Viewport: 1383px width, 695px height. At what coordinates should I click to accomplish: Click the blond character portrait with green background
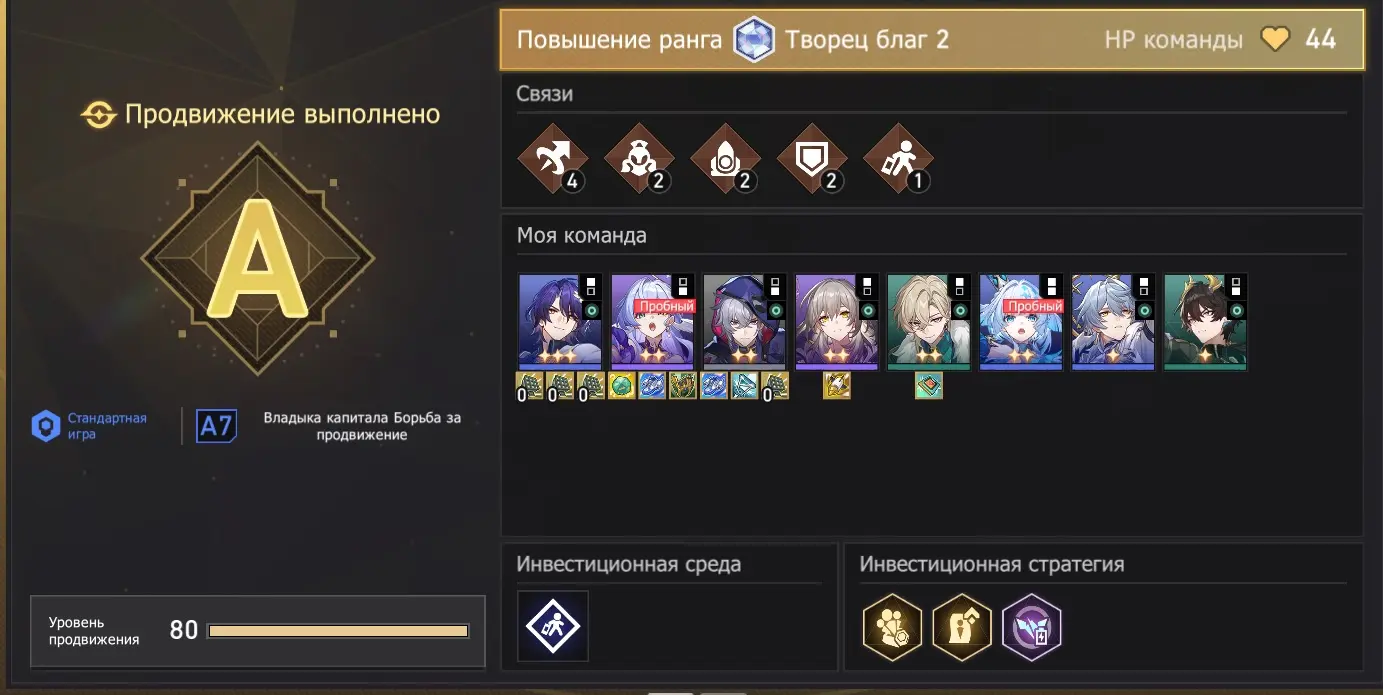tap(929, 322)
